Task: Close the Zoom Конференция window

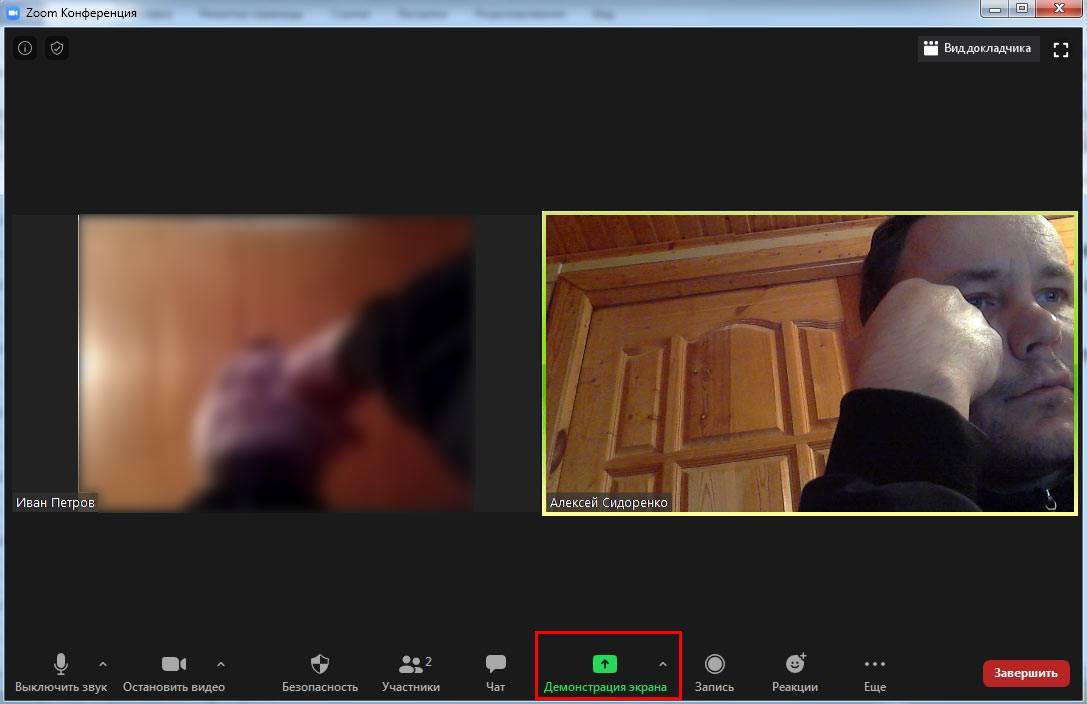Action: click(x=1059, y=9)
